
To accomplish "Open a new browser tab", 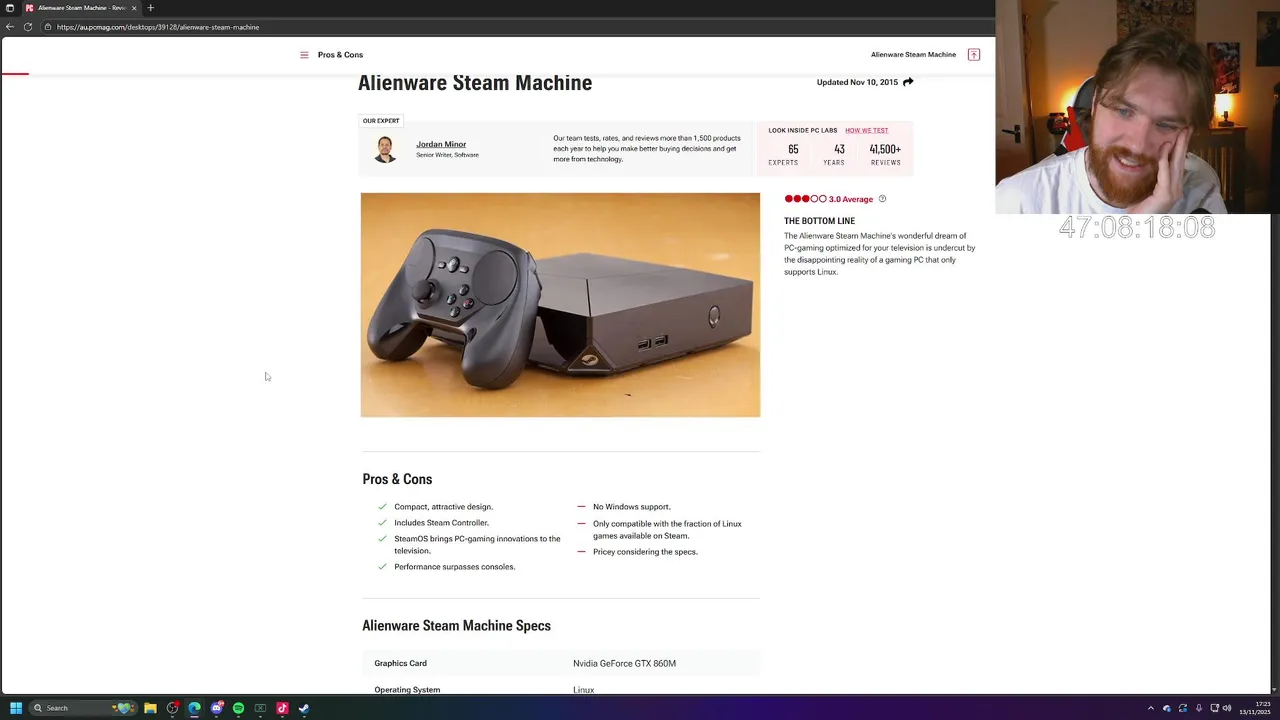I will [151, 8].
